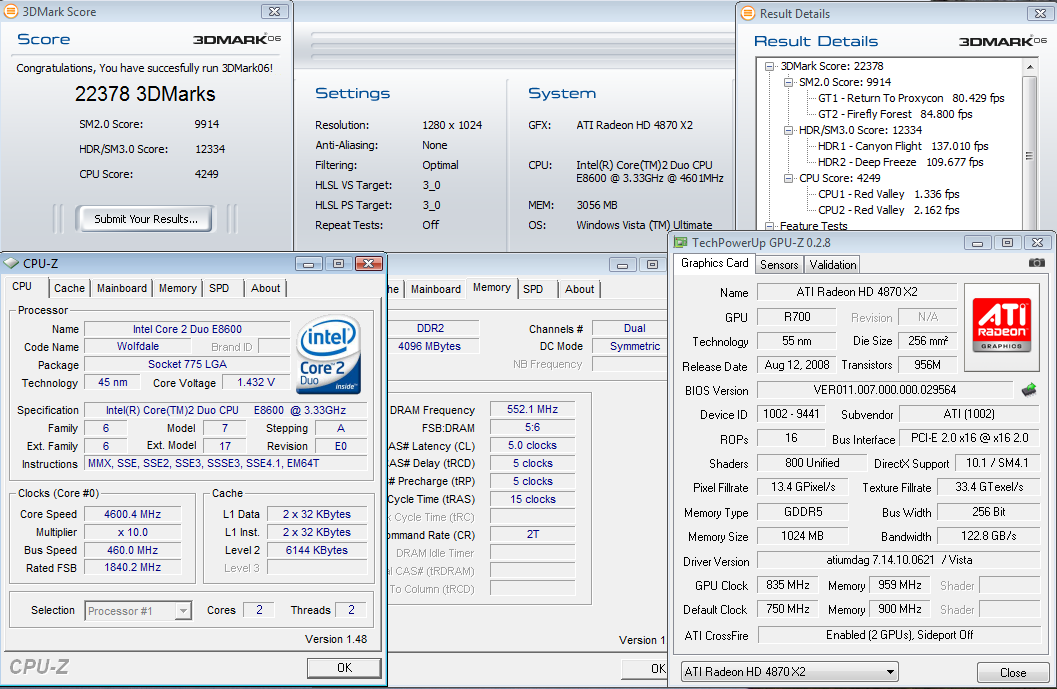This screenshot has height=689, width=1057.
Task: Click the Bus Speed value 460.0 MHz
Action: [x=133, y=550]
